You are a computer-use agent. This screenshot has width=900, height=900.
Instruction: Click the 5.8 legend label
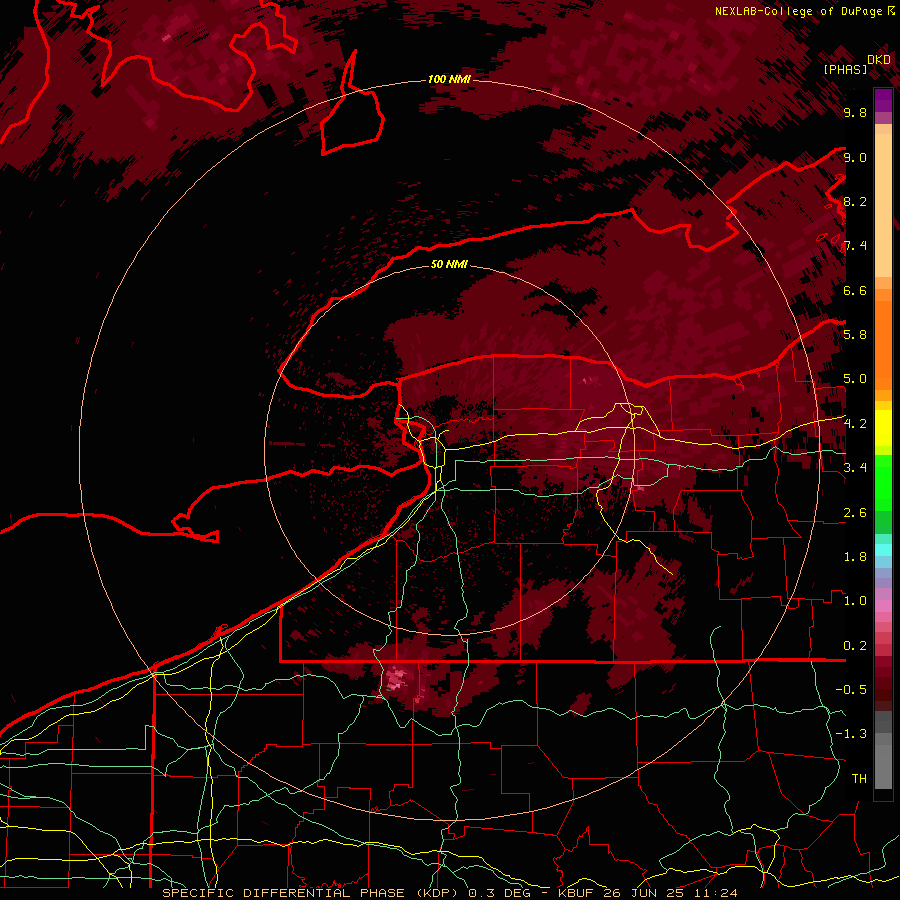coord(855,335)
